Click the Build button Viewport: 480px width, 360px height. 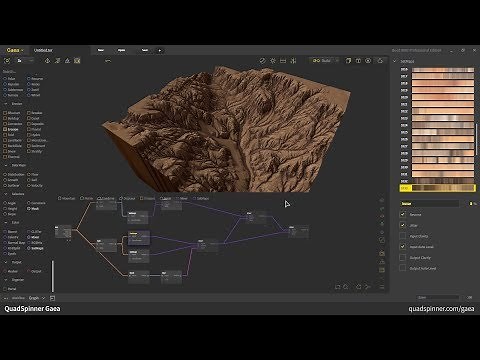coord(322,61)
